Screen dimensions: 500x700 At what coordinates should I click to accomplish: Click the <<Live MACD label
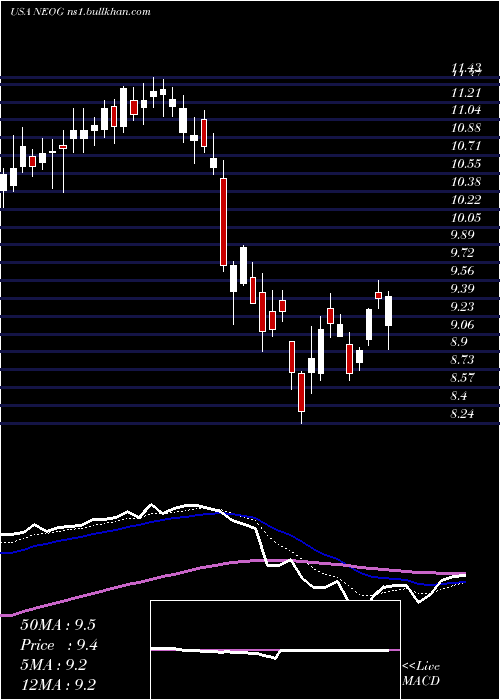(421, 673)
